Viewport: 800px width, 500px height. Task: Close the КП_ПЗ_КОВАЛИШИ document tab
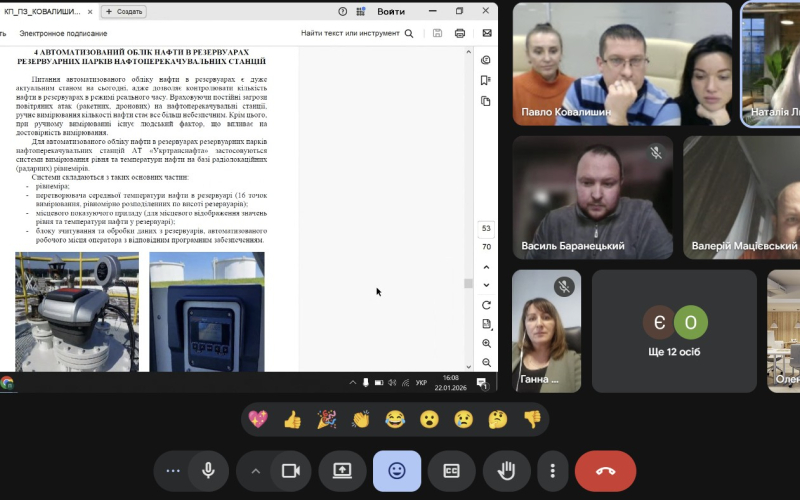tap(90, 11)
